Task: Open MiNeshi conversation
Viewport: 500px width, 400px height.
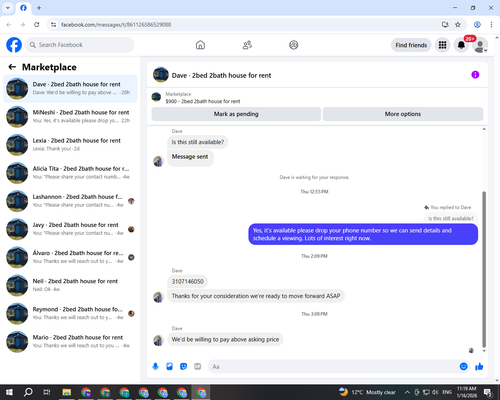Action: [x=70, y=116]
